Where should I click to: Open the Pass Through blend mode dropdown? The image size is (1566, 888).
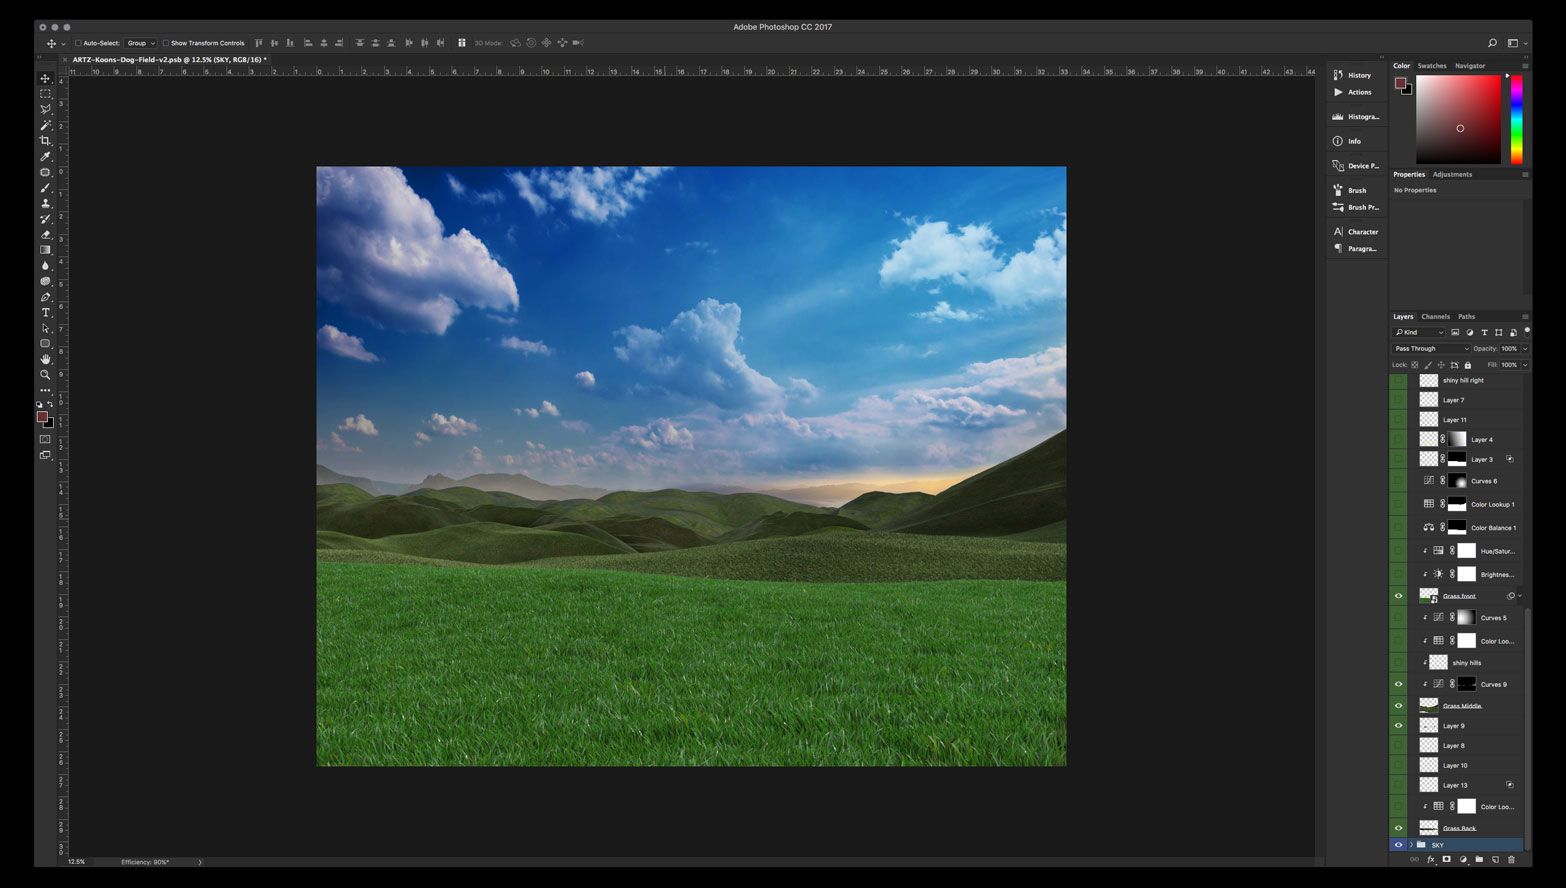(x=1431, y=349)
